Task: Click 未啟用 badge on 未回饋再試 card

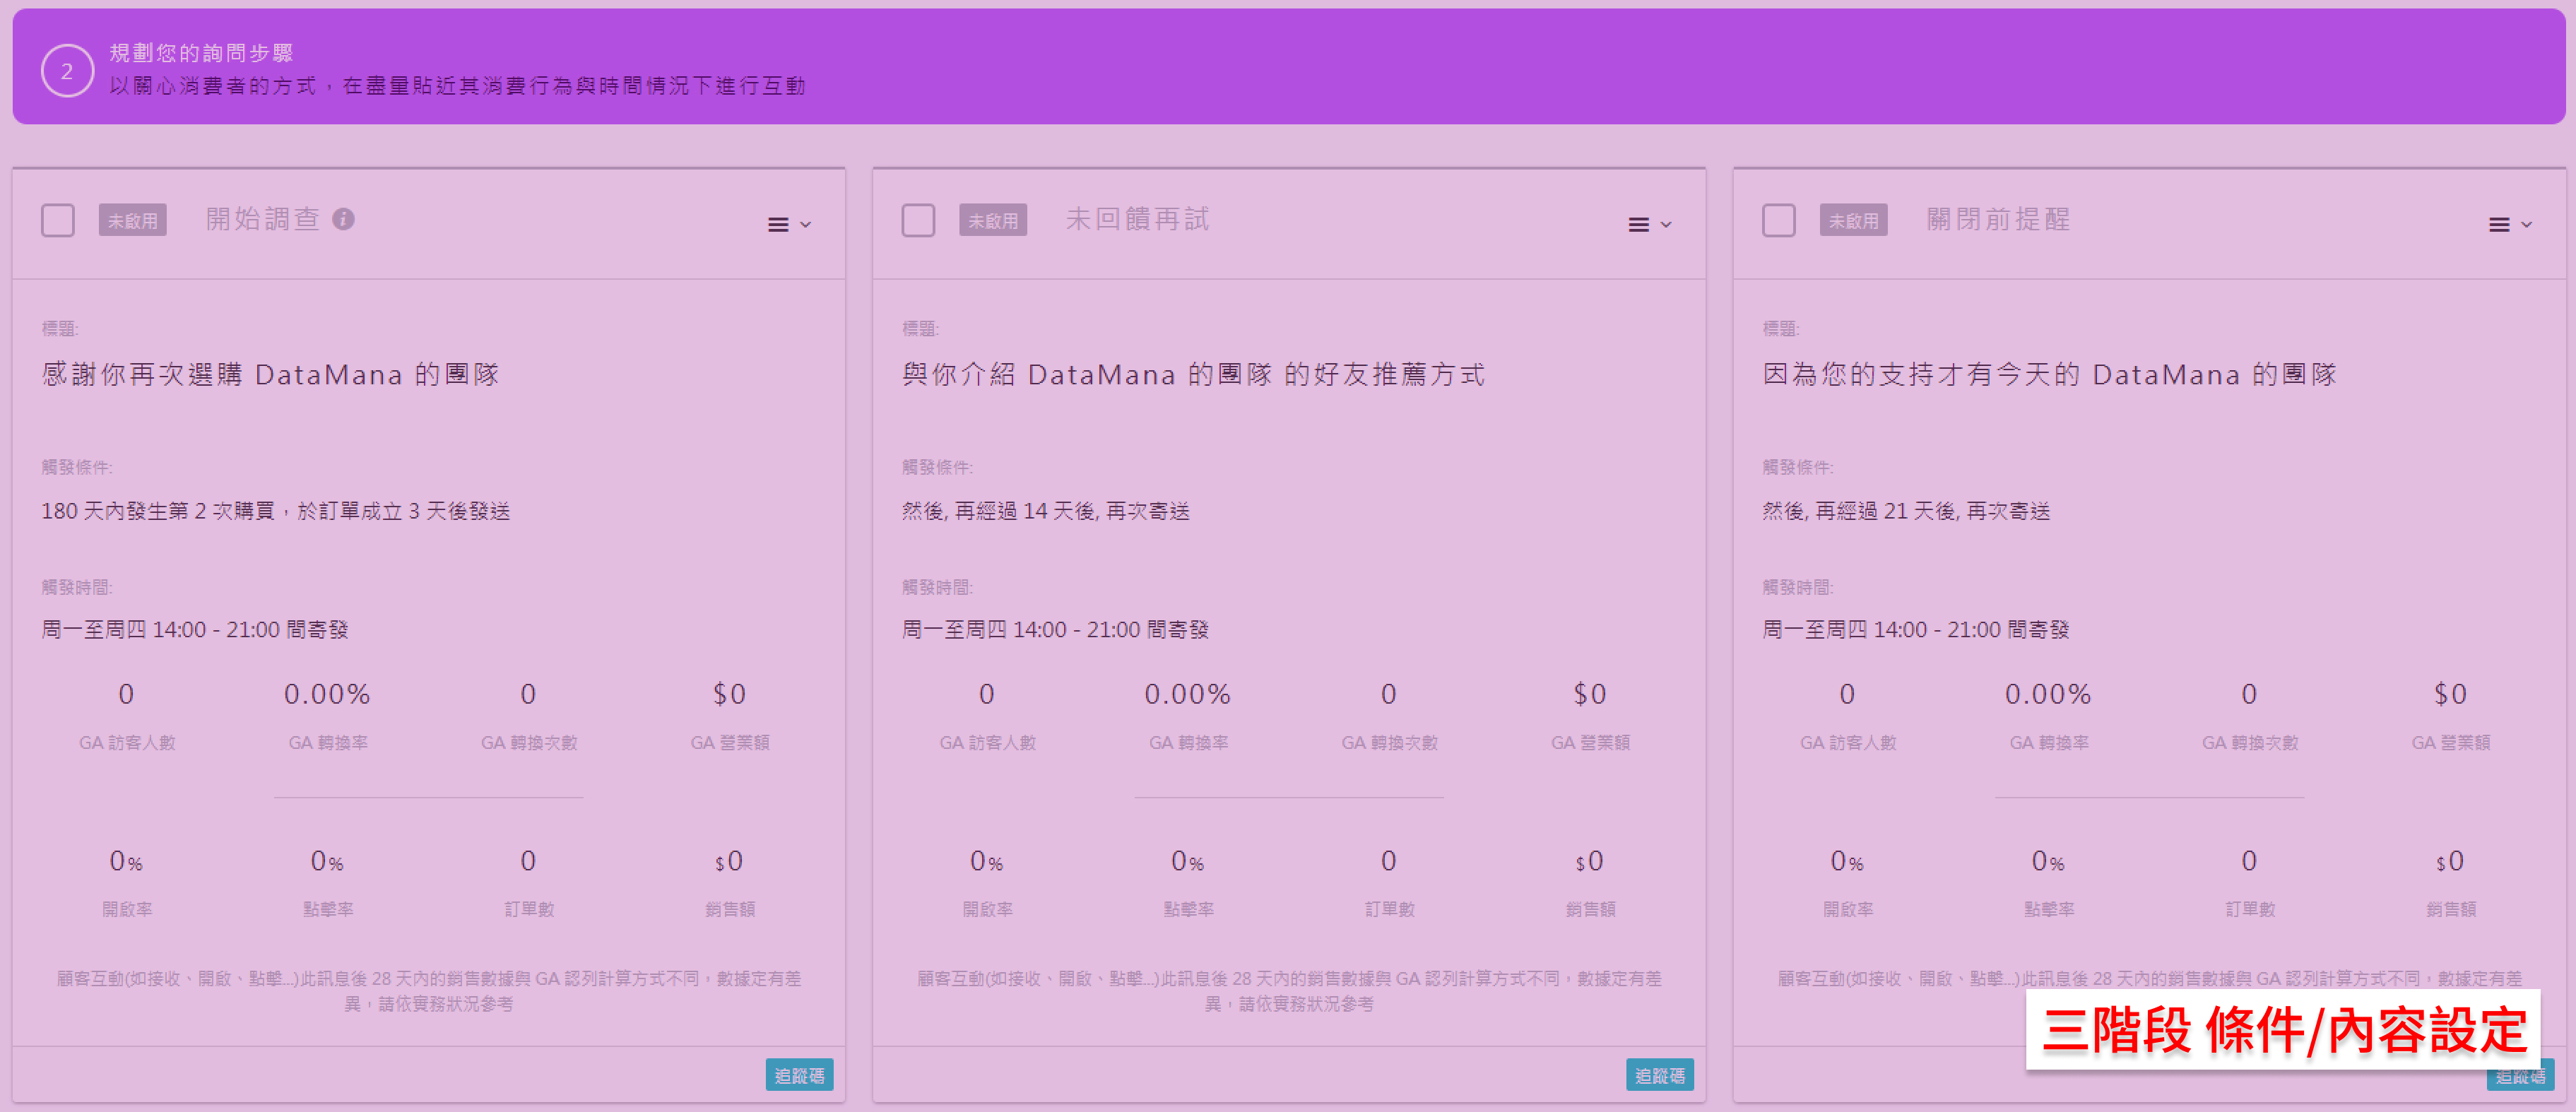Action: (992, 221)
